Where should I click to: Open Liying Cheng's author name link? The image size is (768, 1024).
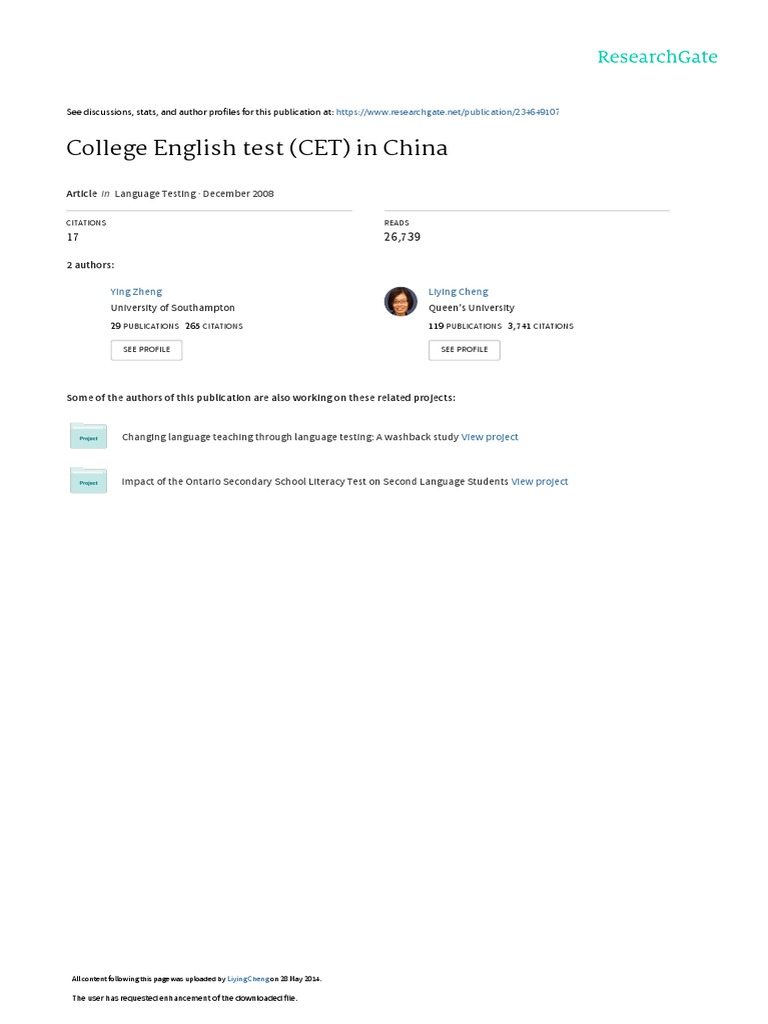pos(458,292)
